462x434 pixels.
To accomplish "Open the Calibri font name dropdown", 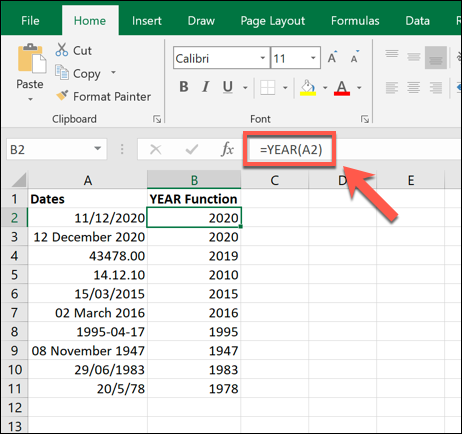I will (263, 58).
